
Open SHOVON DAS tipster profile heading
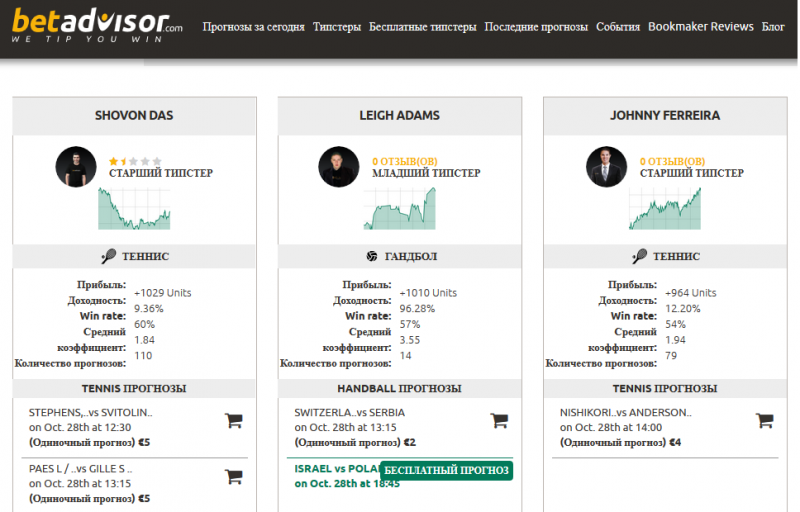(134, 116)
